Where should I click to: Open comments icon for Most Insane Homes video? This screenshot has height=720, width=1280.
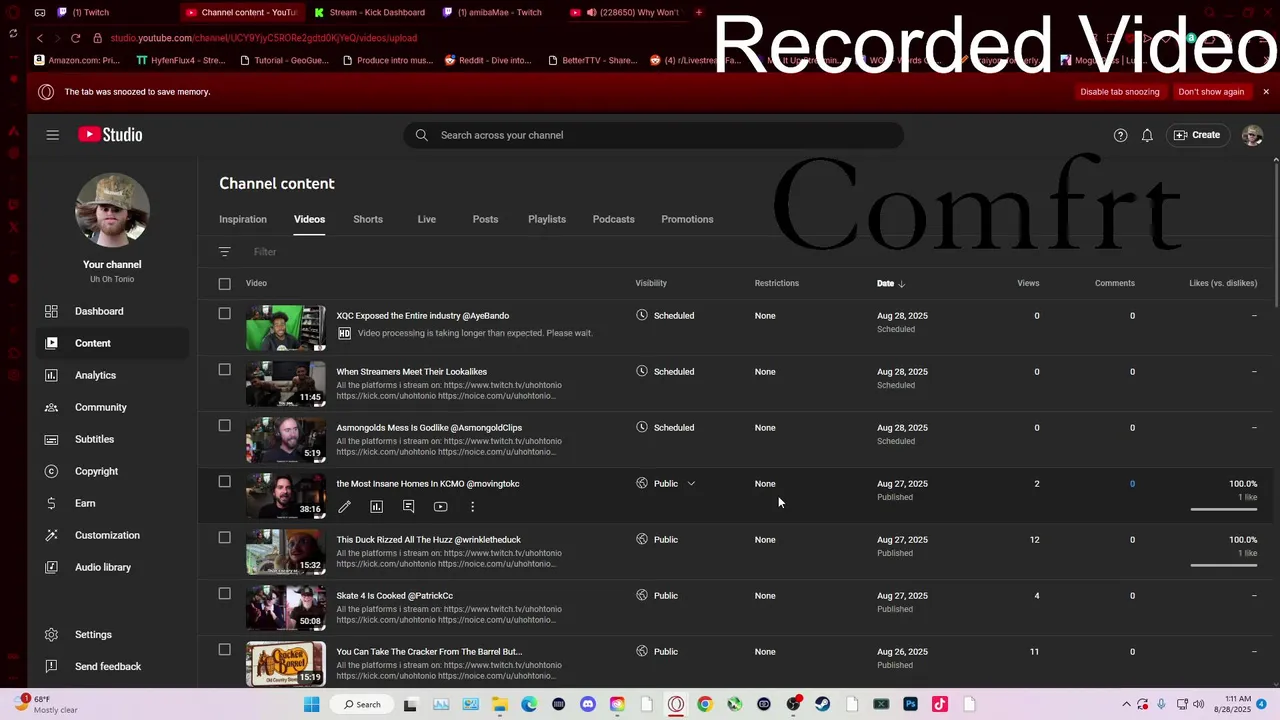coord(408,507)
